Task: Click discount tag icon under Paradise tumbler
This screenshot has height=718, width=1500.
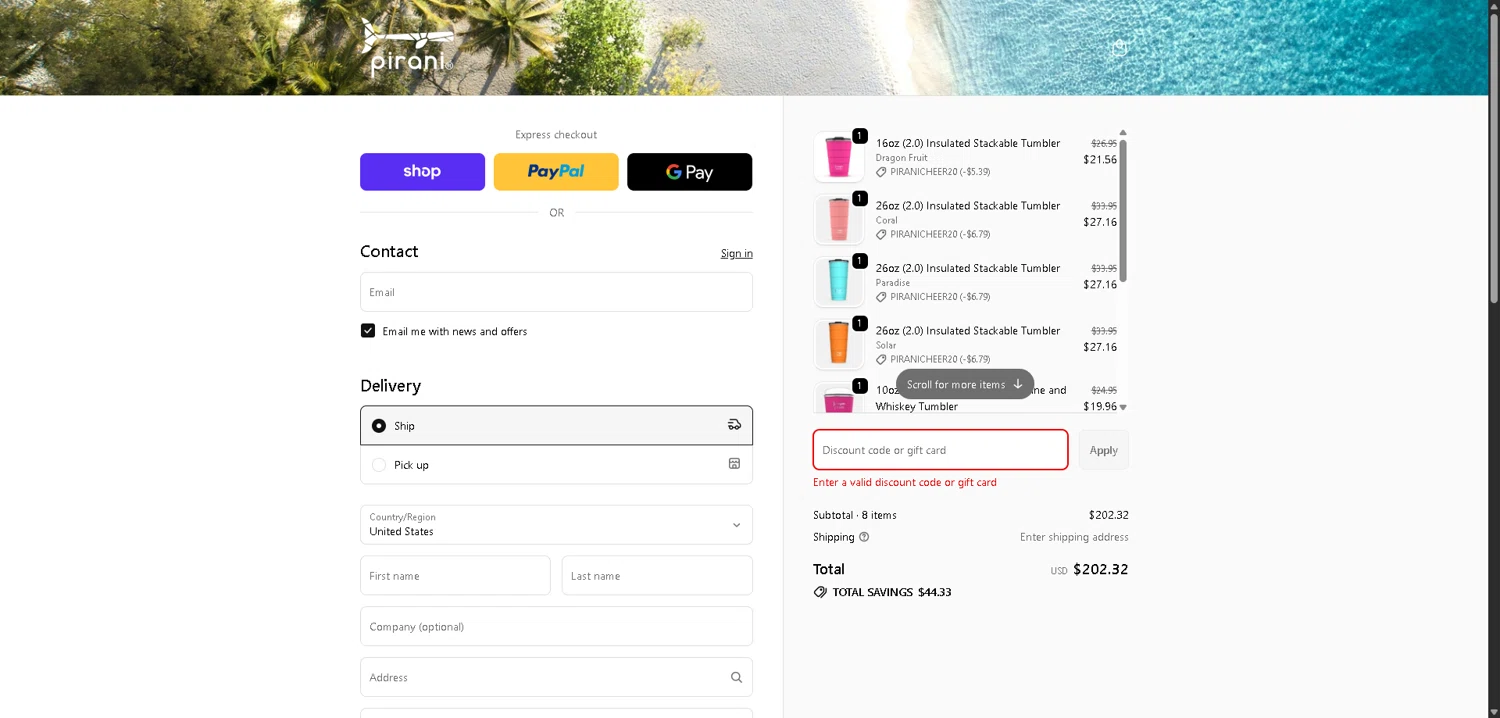Action: [881, 297]
